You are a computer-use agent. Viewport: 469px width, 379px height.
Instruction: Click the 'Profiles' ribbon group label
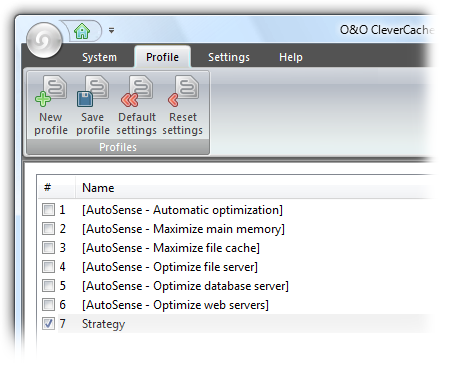(x=118, y=147)
